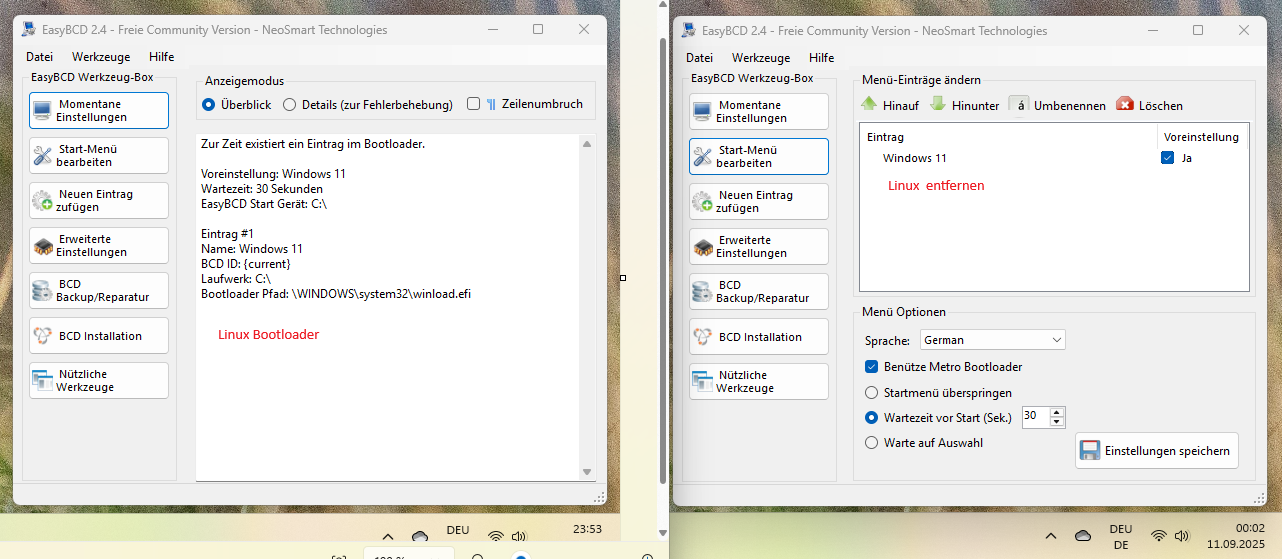
Task: Click the Voreinstellung column header
Action: [x=1202, y=137]
